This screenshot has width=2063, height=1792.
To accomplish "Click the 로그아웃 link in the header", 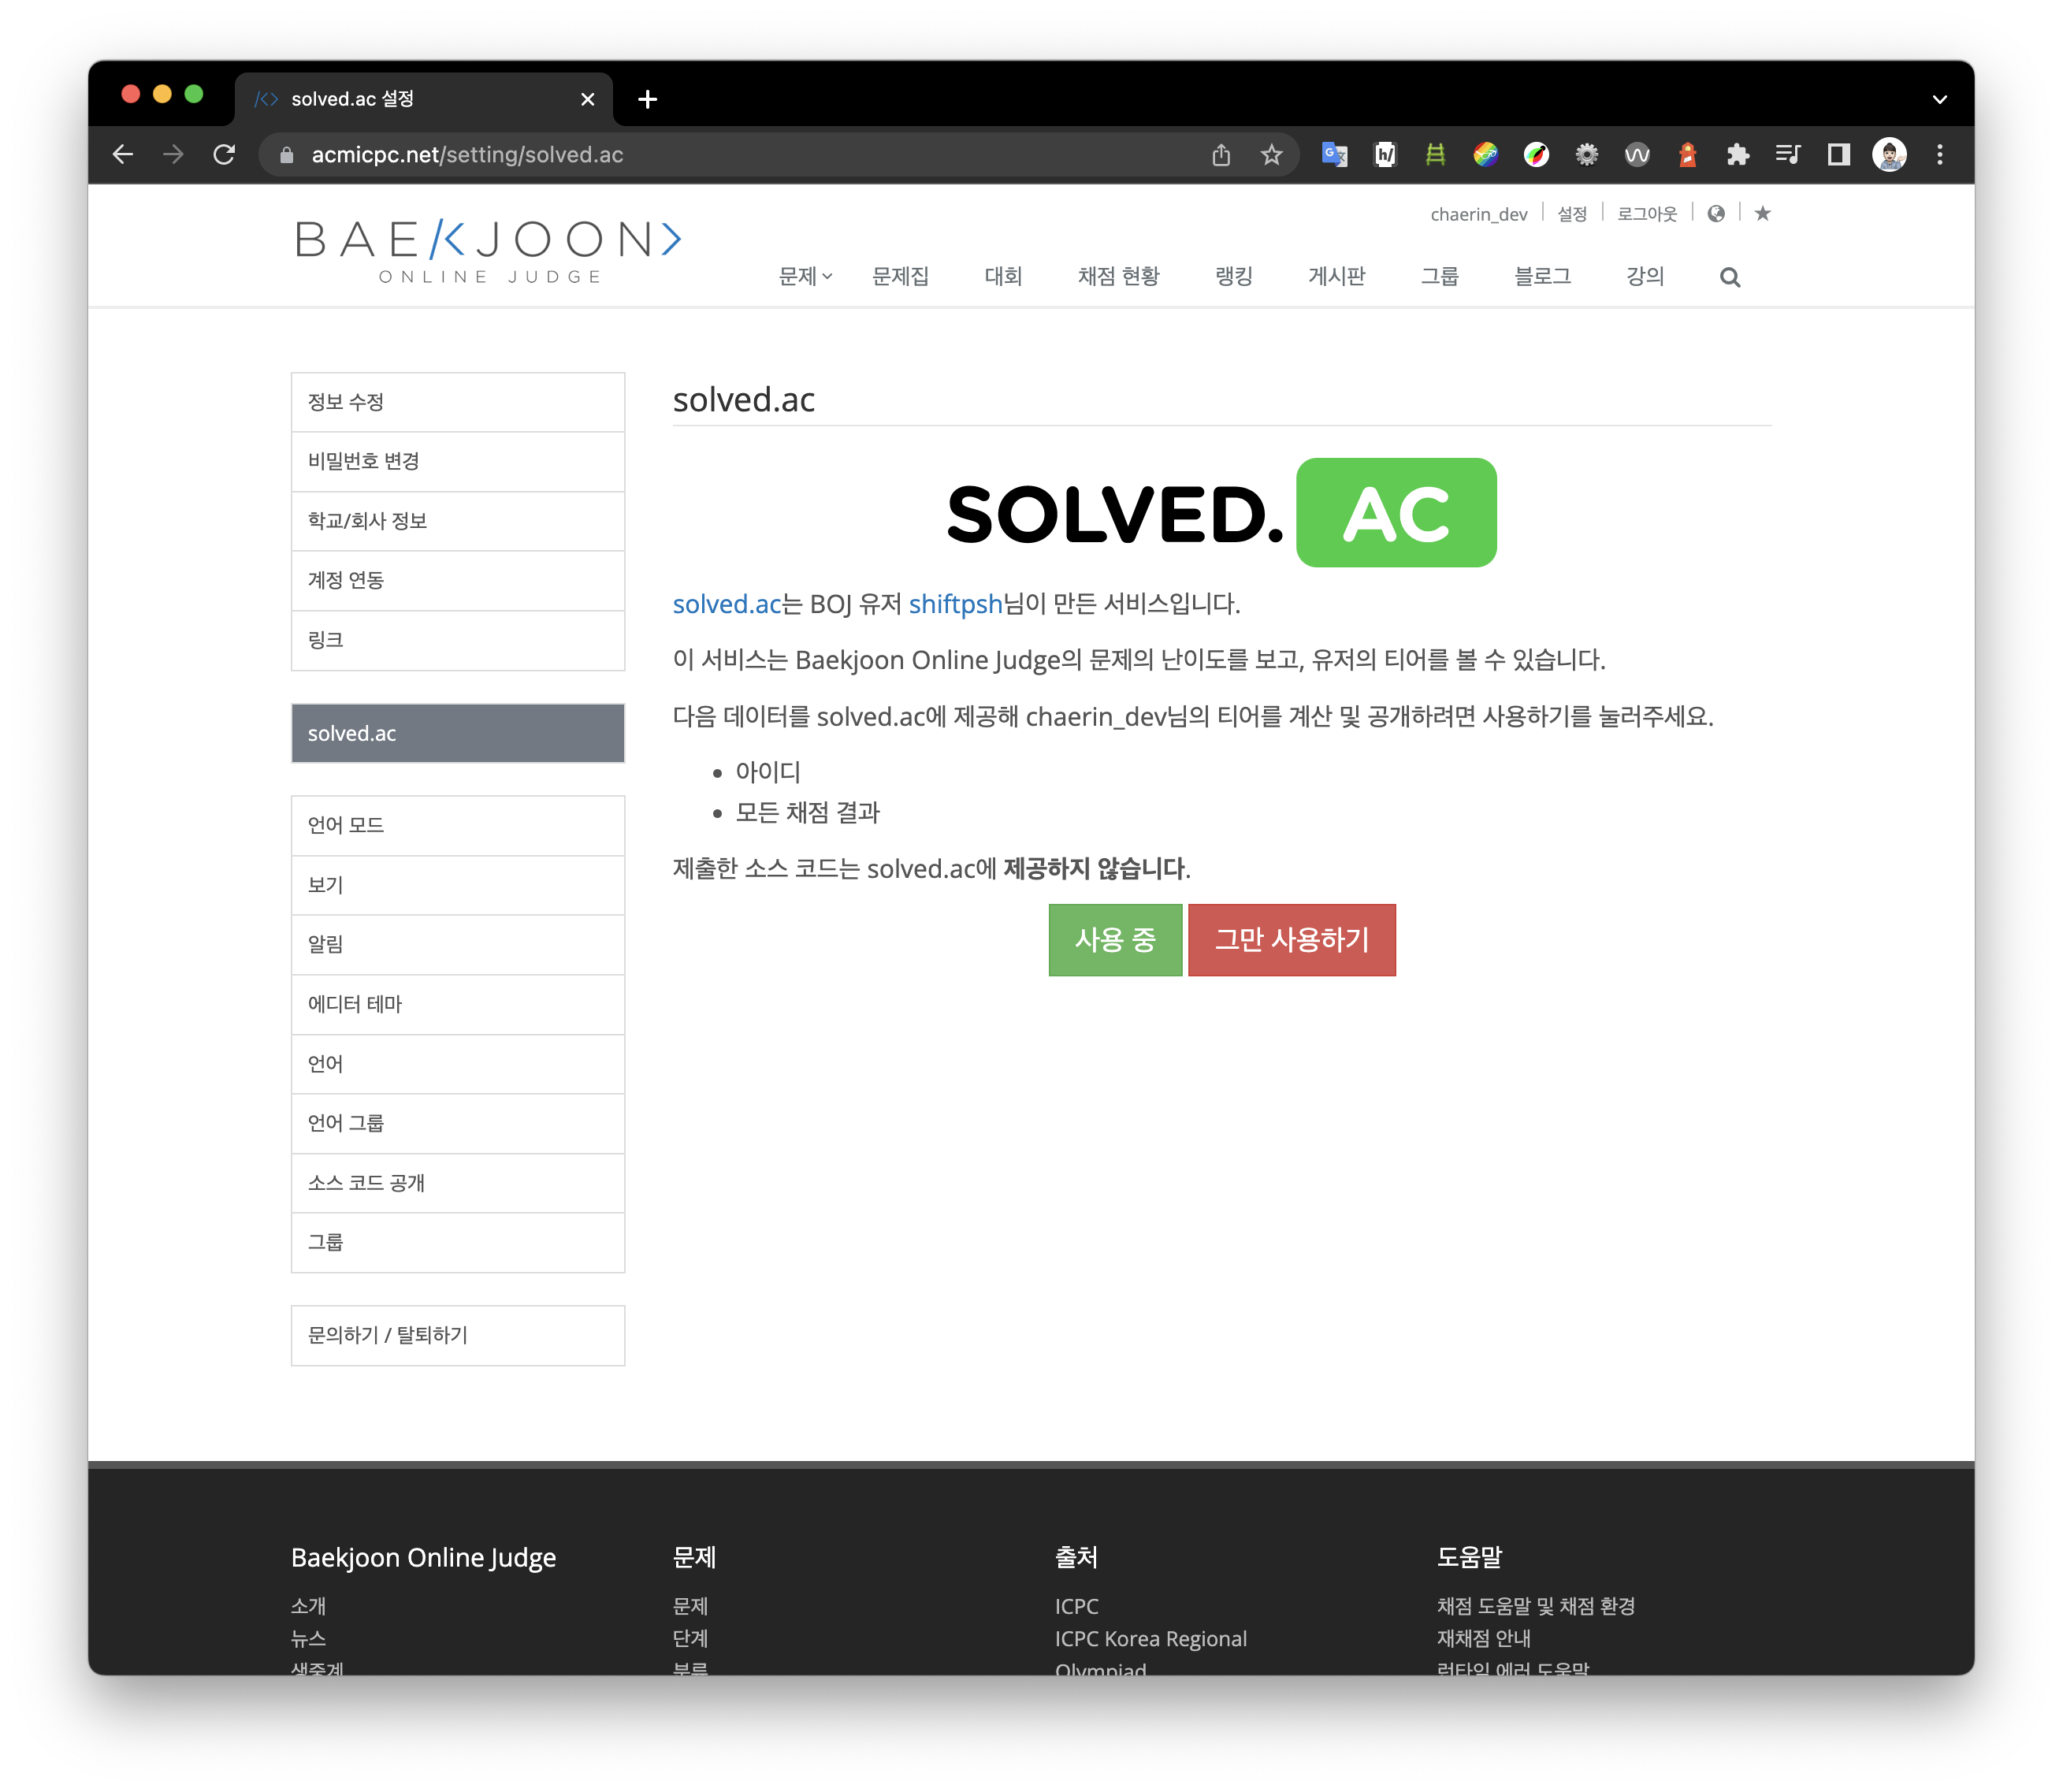I will click(x=1647, y=213).
